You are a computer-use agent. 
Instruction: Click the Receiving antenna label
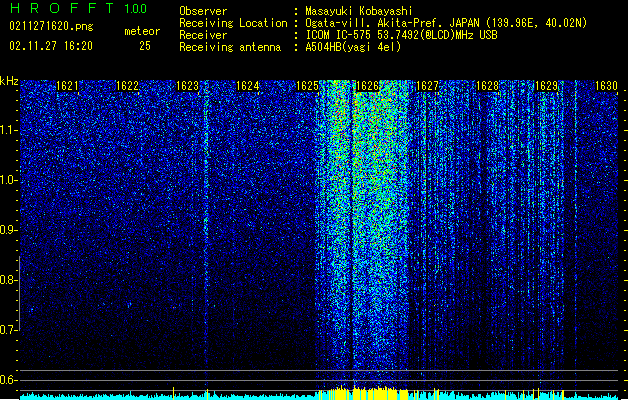[230, 47]
